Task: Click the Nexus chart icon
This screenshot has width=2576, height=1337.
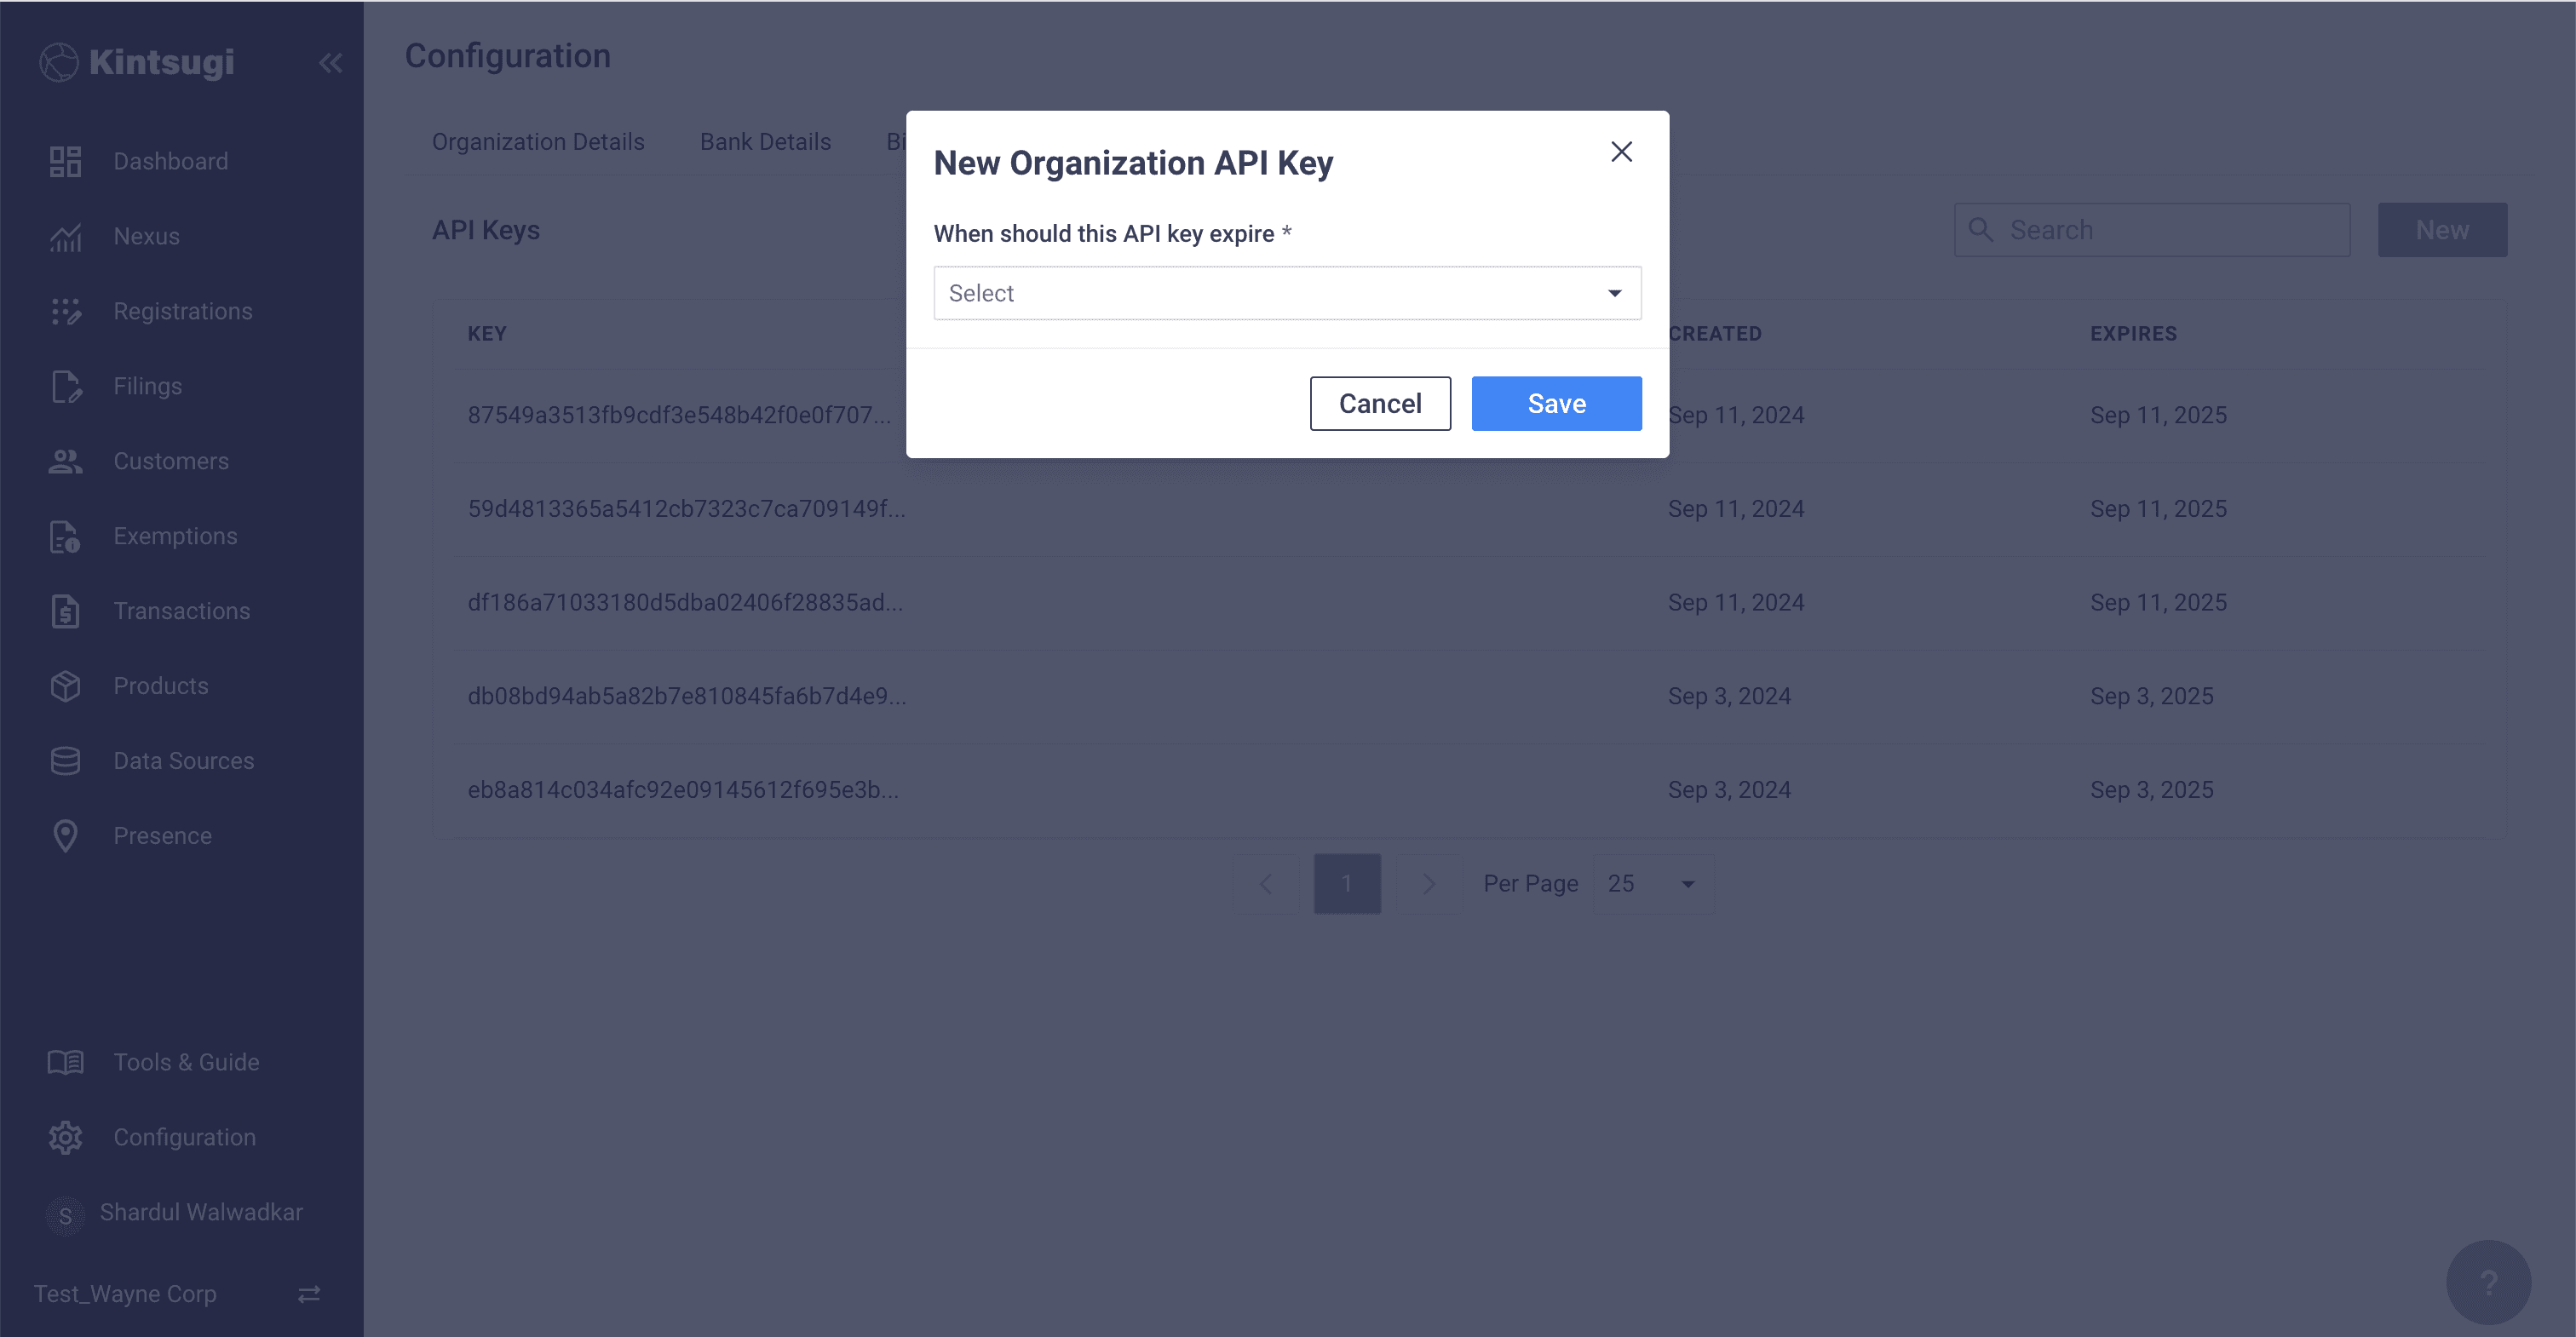Action: coord(65,237)
